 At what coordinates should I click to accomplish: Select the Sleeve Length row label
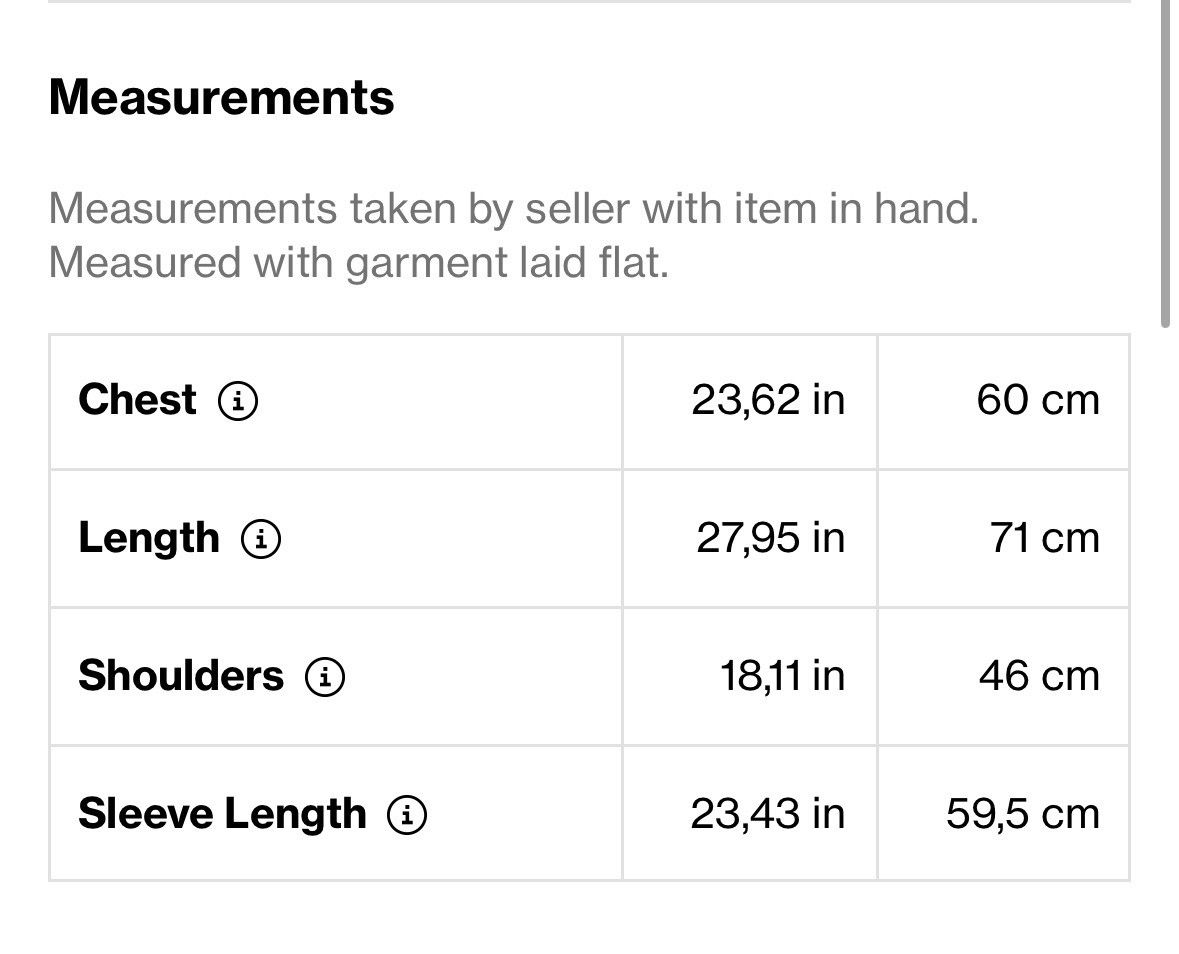tap(223, 815)
